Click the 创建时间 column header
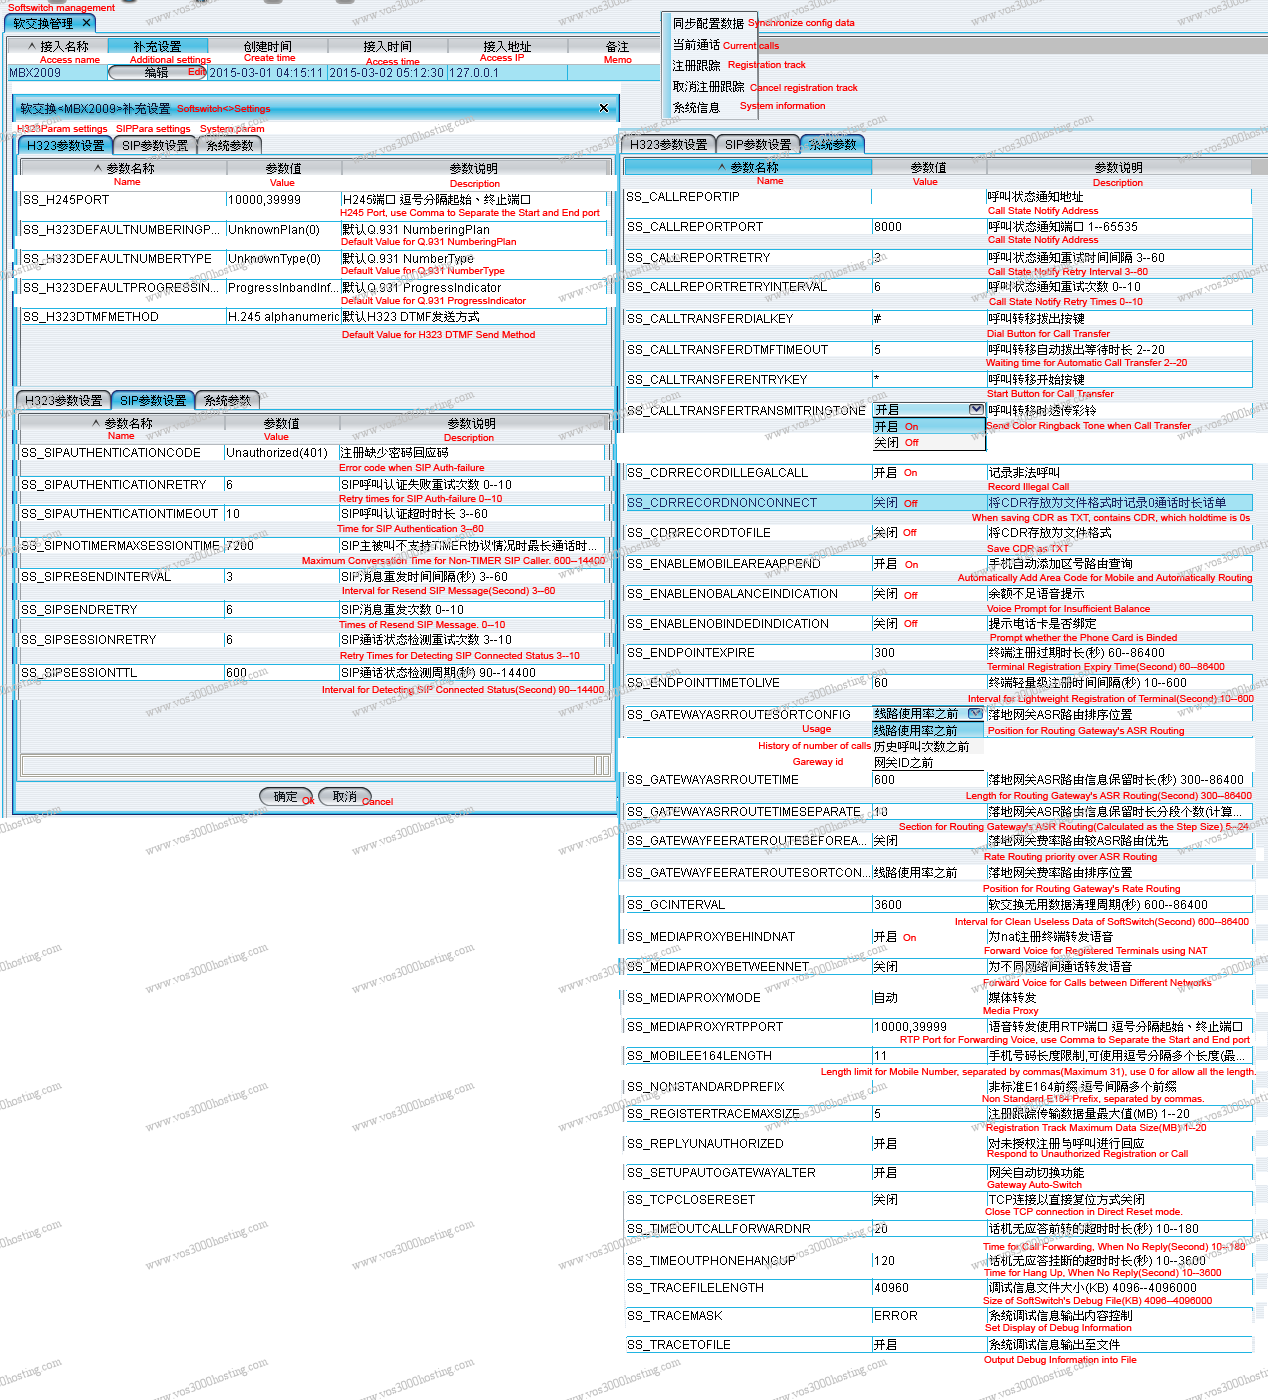Viewport: 1268px width, 1400px height. (x=268, y=46)
